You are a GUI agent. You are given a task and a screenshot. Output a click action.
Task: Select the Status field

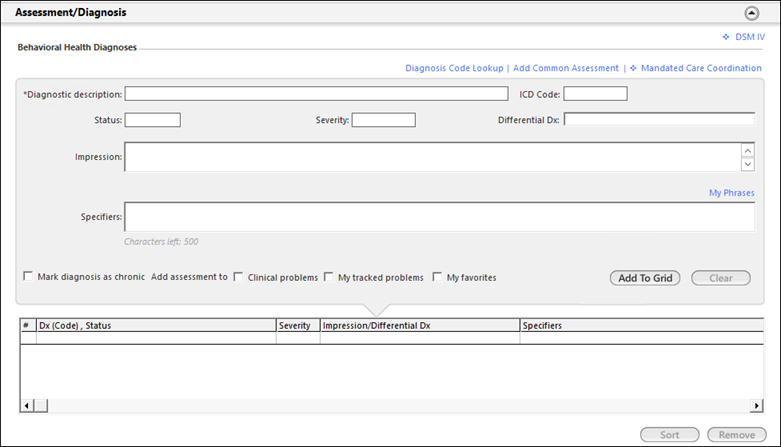[x=152, y=120]
